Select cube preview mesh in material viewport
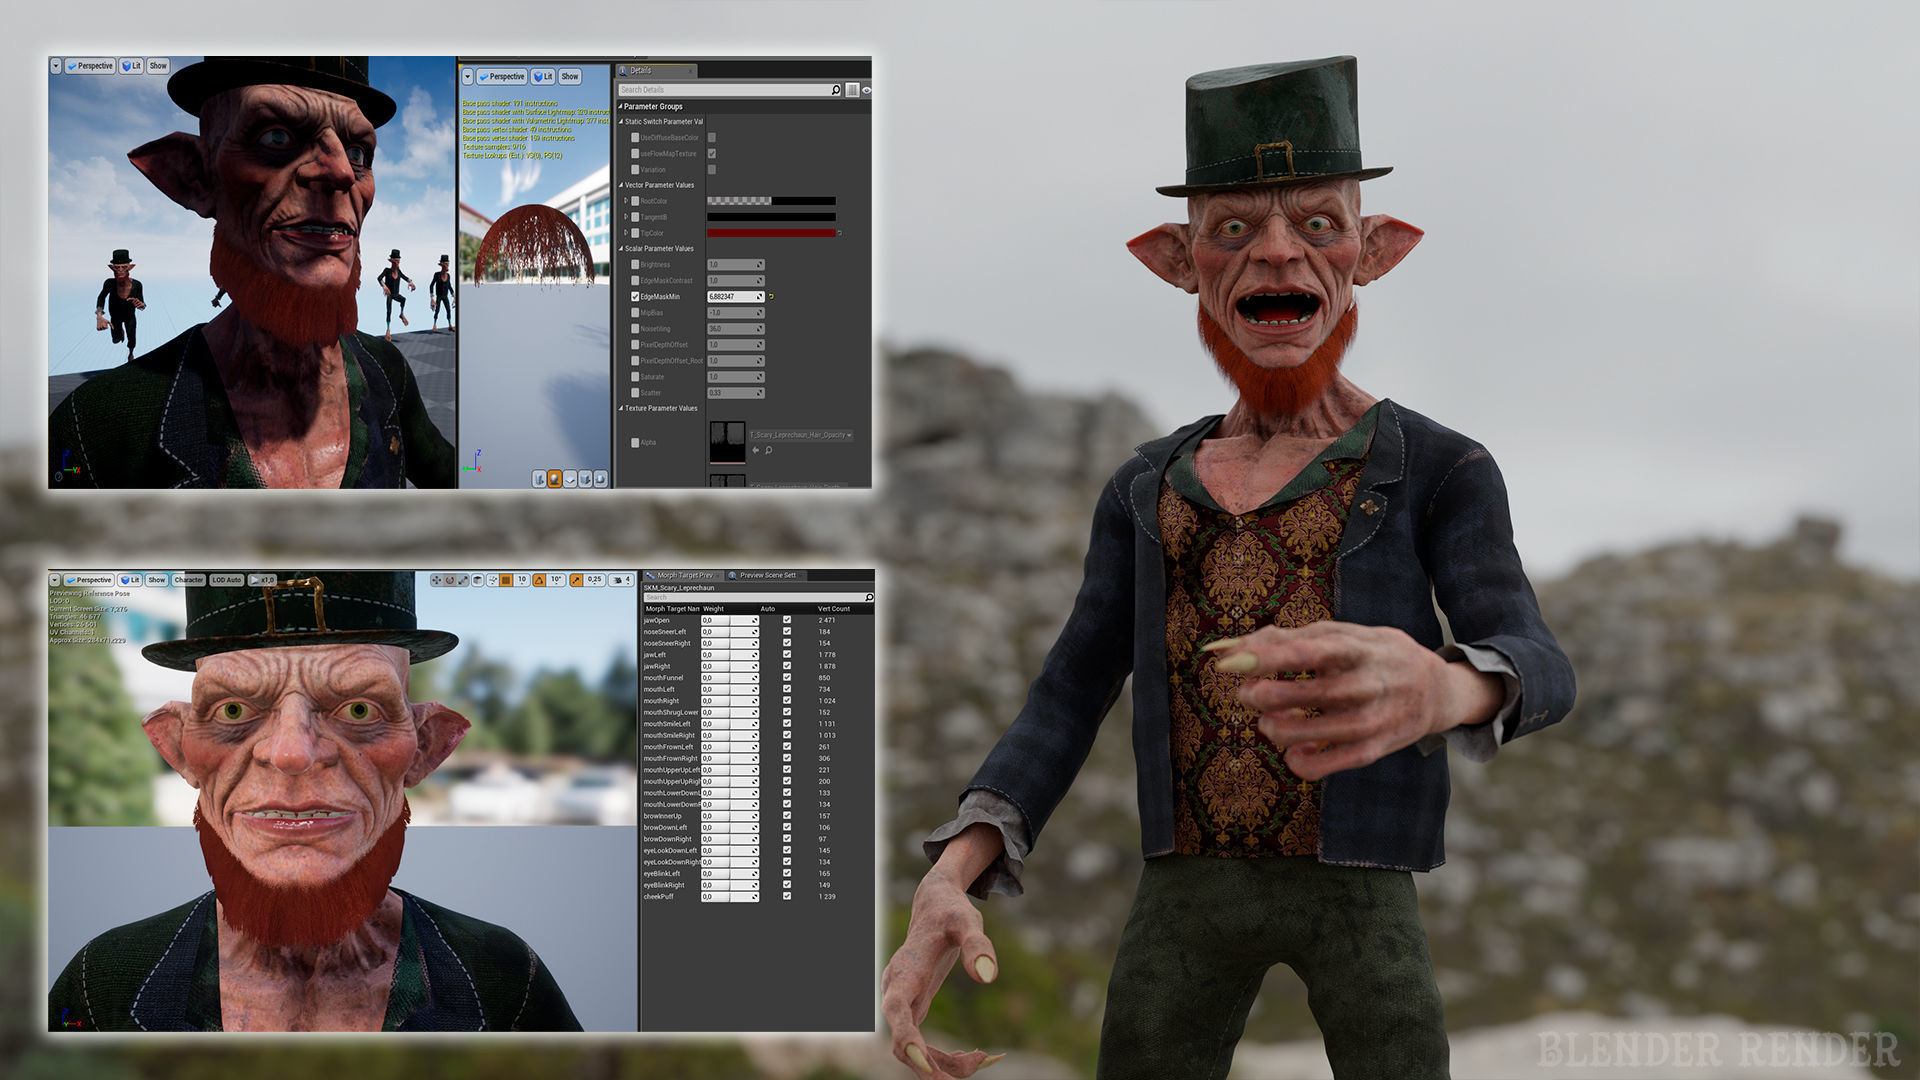The height and width of the screenshot is (1080, 1920). (585, 479)
